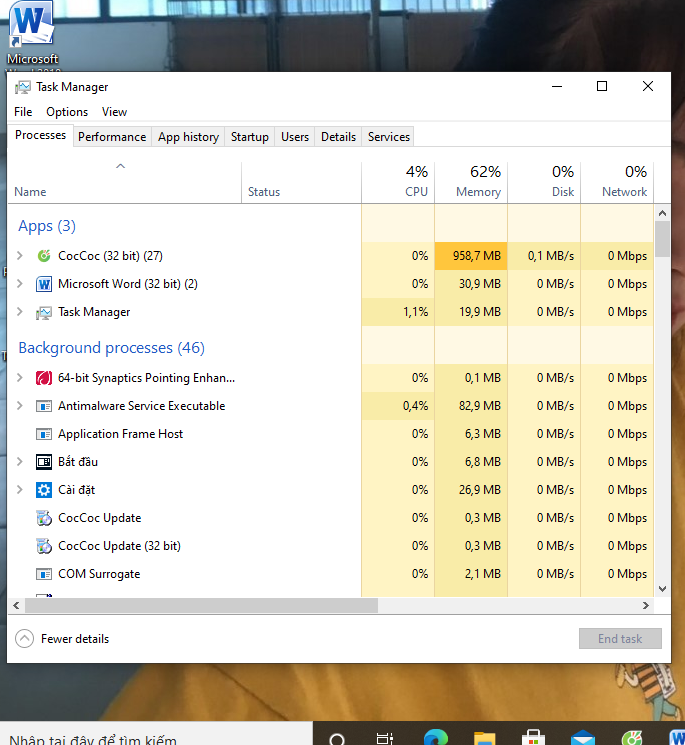
Task: Open the File menu
Action: pos(23,112)
